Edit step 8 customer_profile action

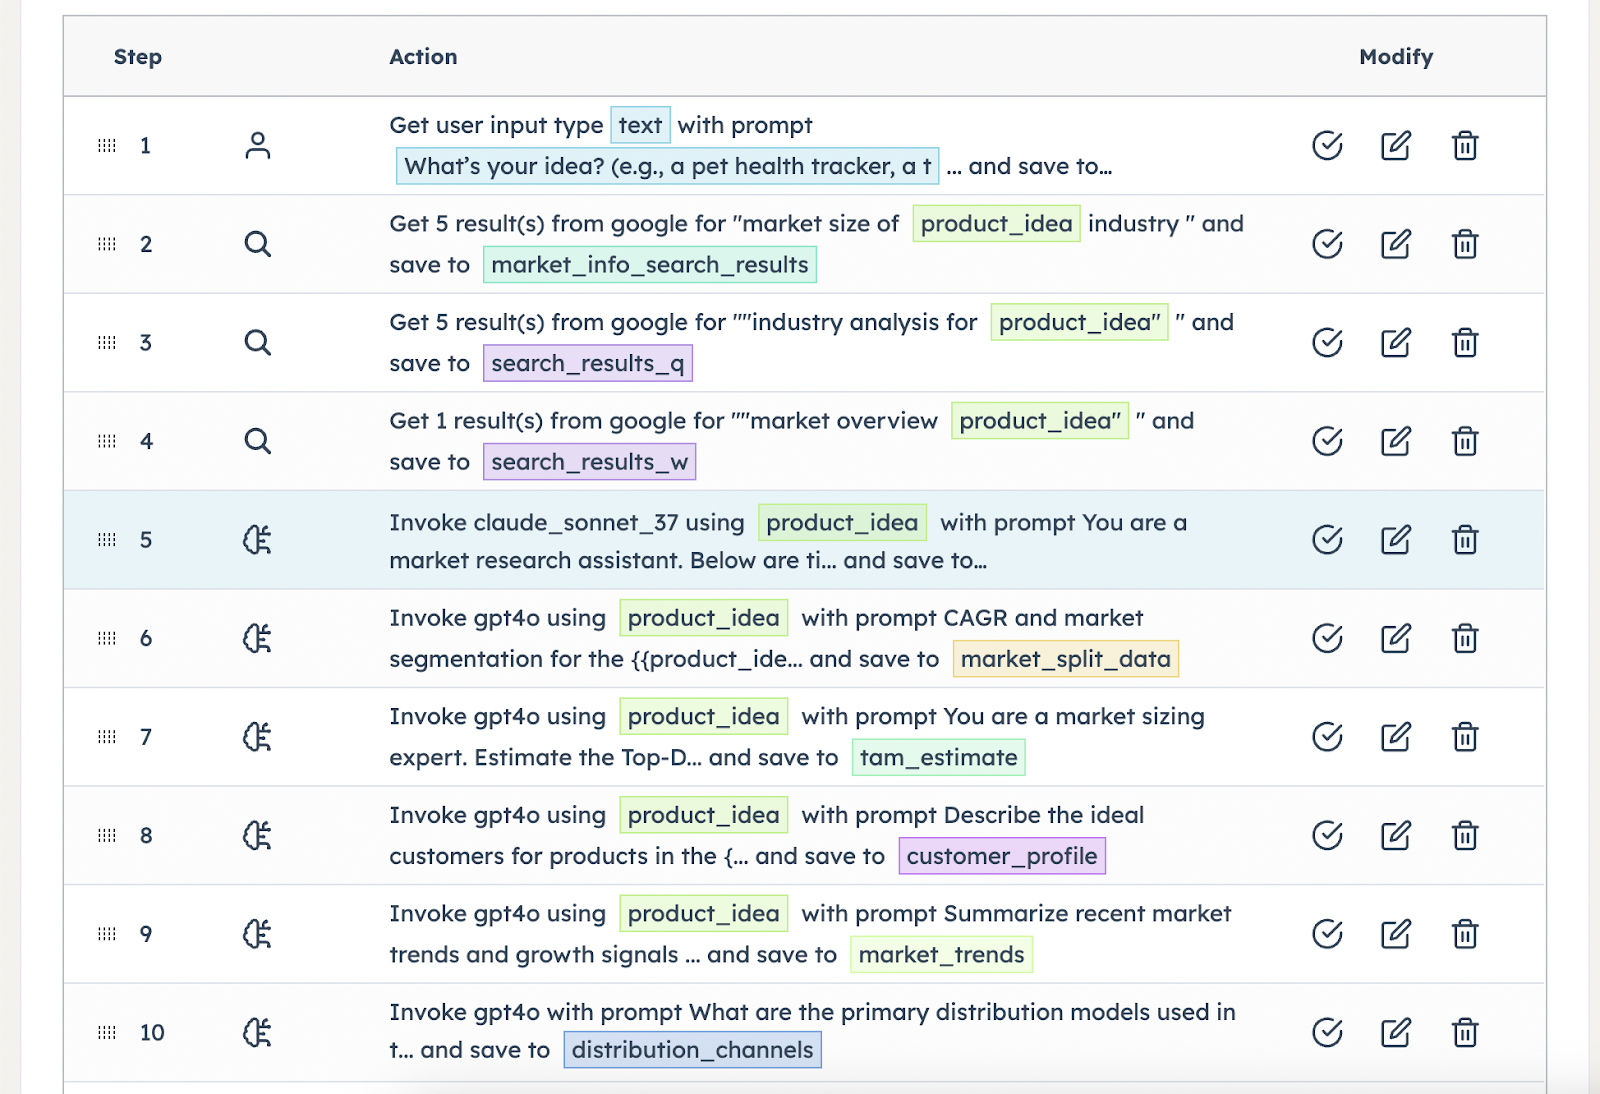click(1395, 835)
